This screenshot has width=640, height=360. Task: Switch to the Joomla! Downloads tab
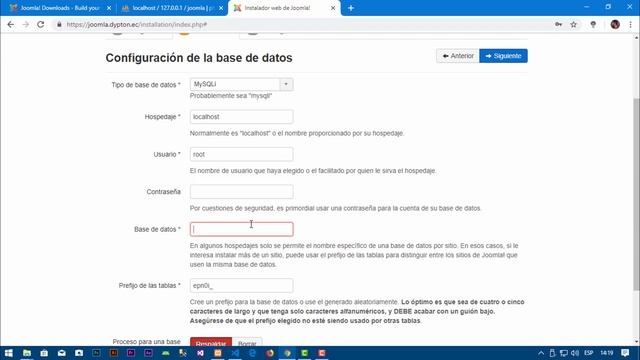point(60,8)
